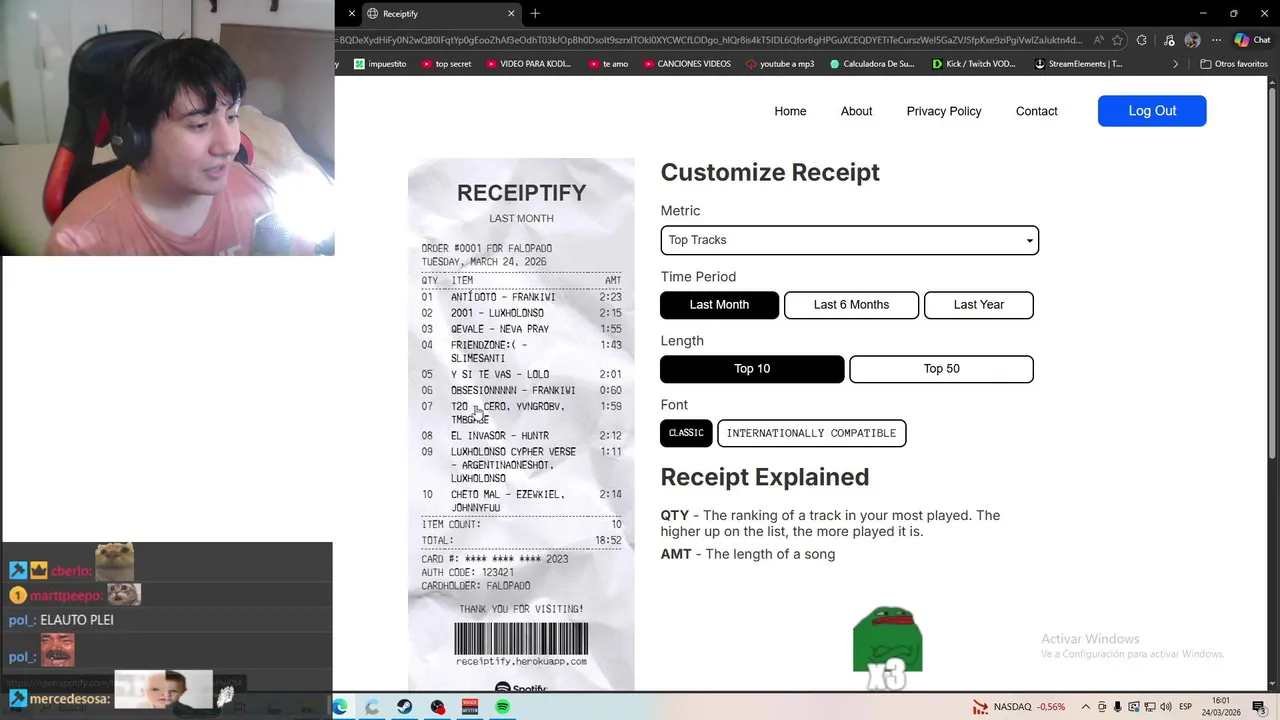Click the Y SI TE VAS - LOLO row
Screen dimensions: 1280x720
(x=521, y=375)
